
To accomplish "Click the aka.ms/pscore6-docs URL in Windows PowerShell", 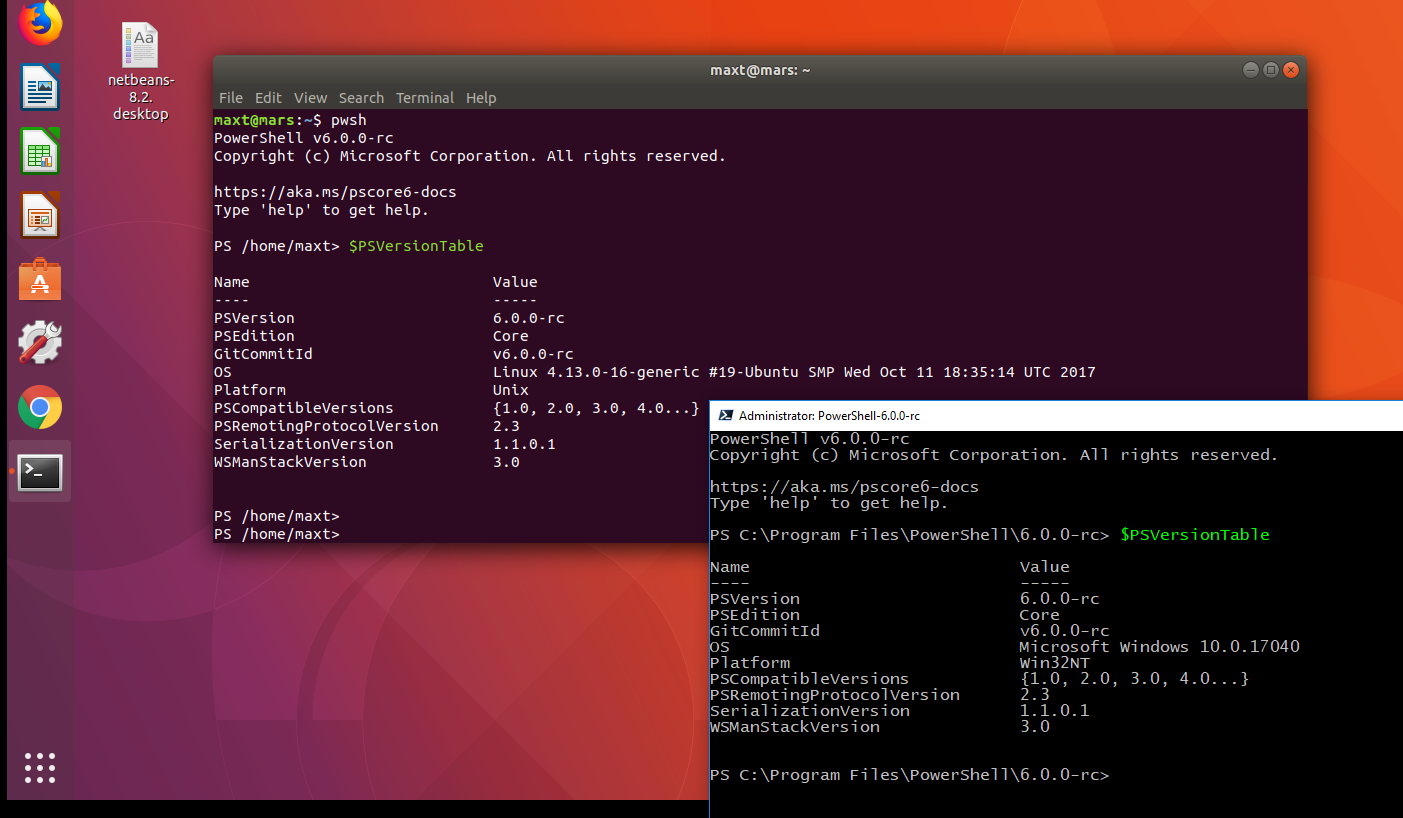I will click(x=844, y=487).
